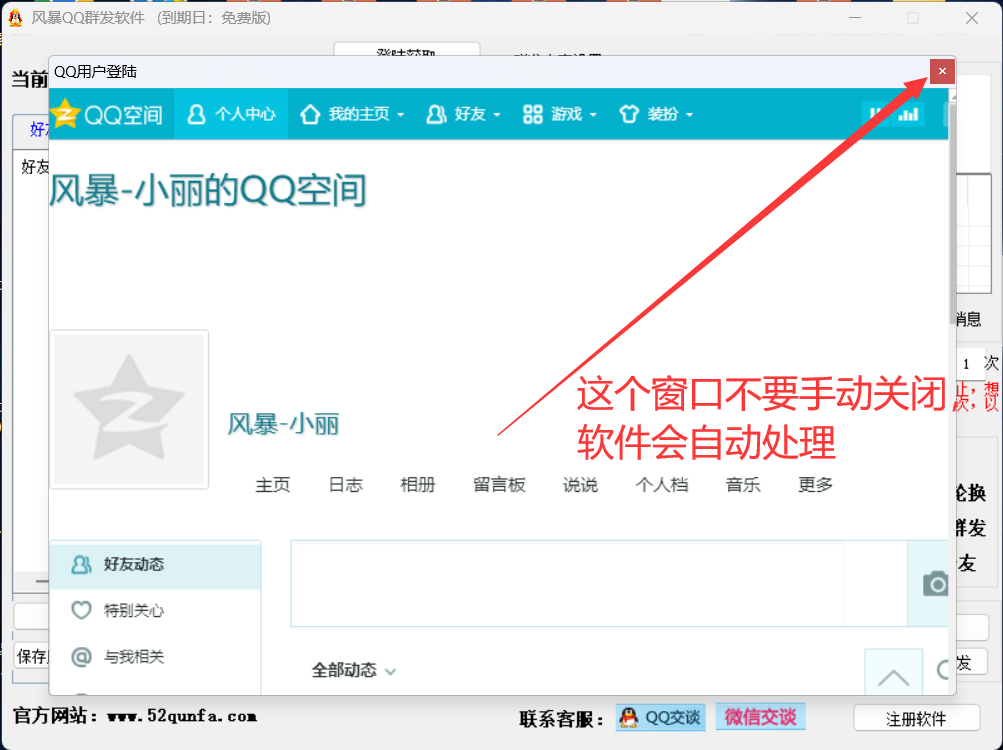Screen dimensions: 1003x750
Task: Switch to the 相册 tab
Action: (x=418, y=484)
